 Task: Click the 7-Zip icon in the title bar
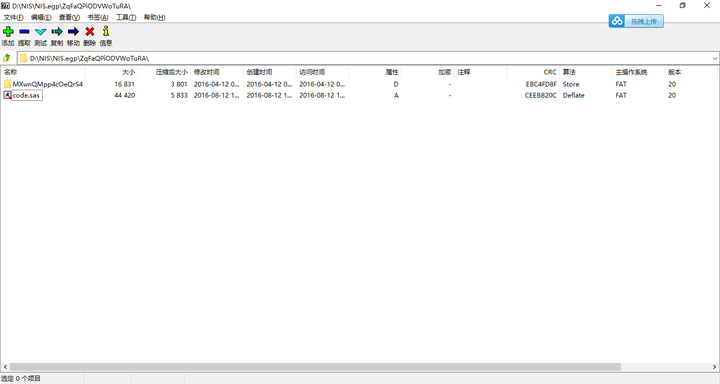click(x=5, y=6)
